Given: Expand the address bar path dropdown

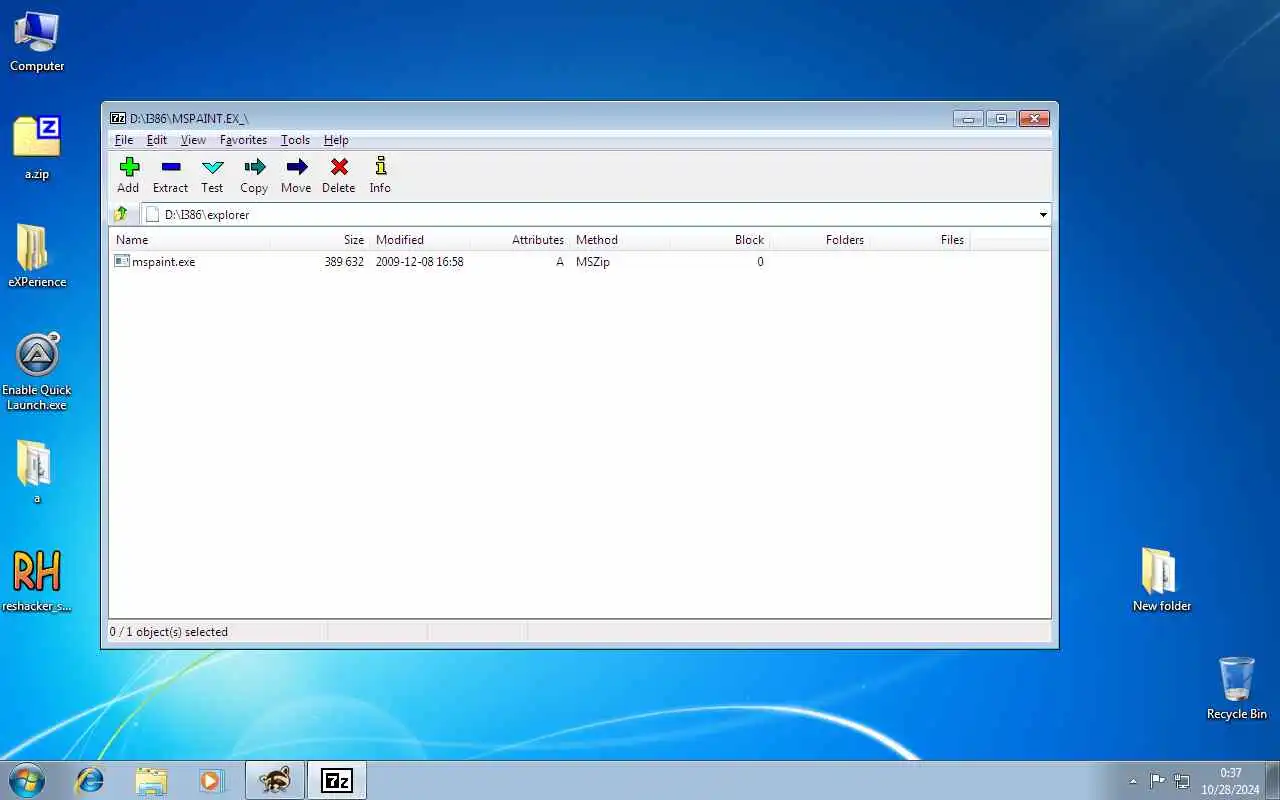Looking at the screenshot, I should tap(1043, 214).
